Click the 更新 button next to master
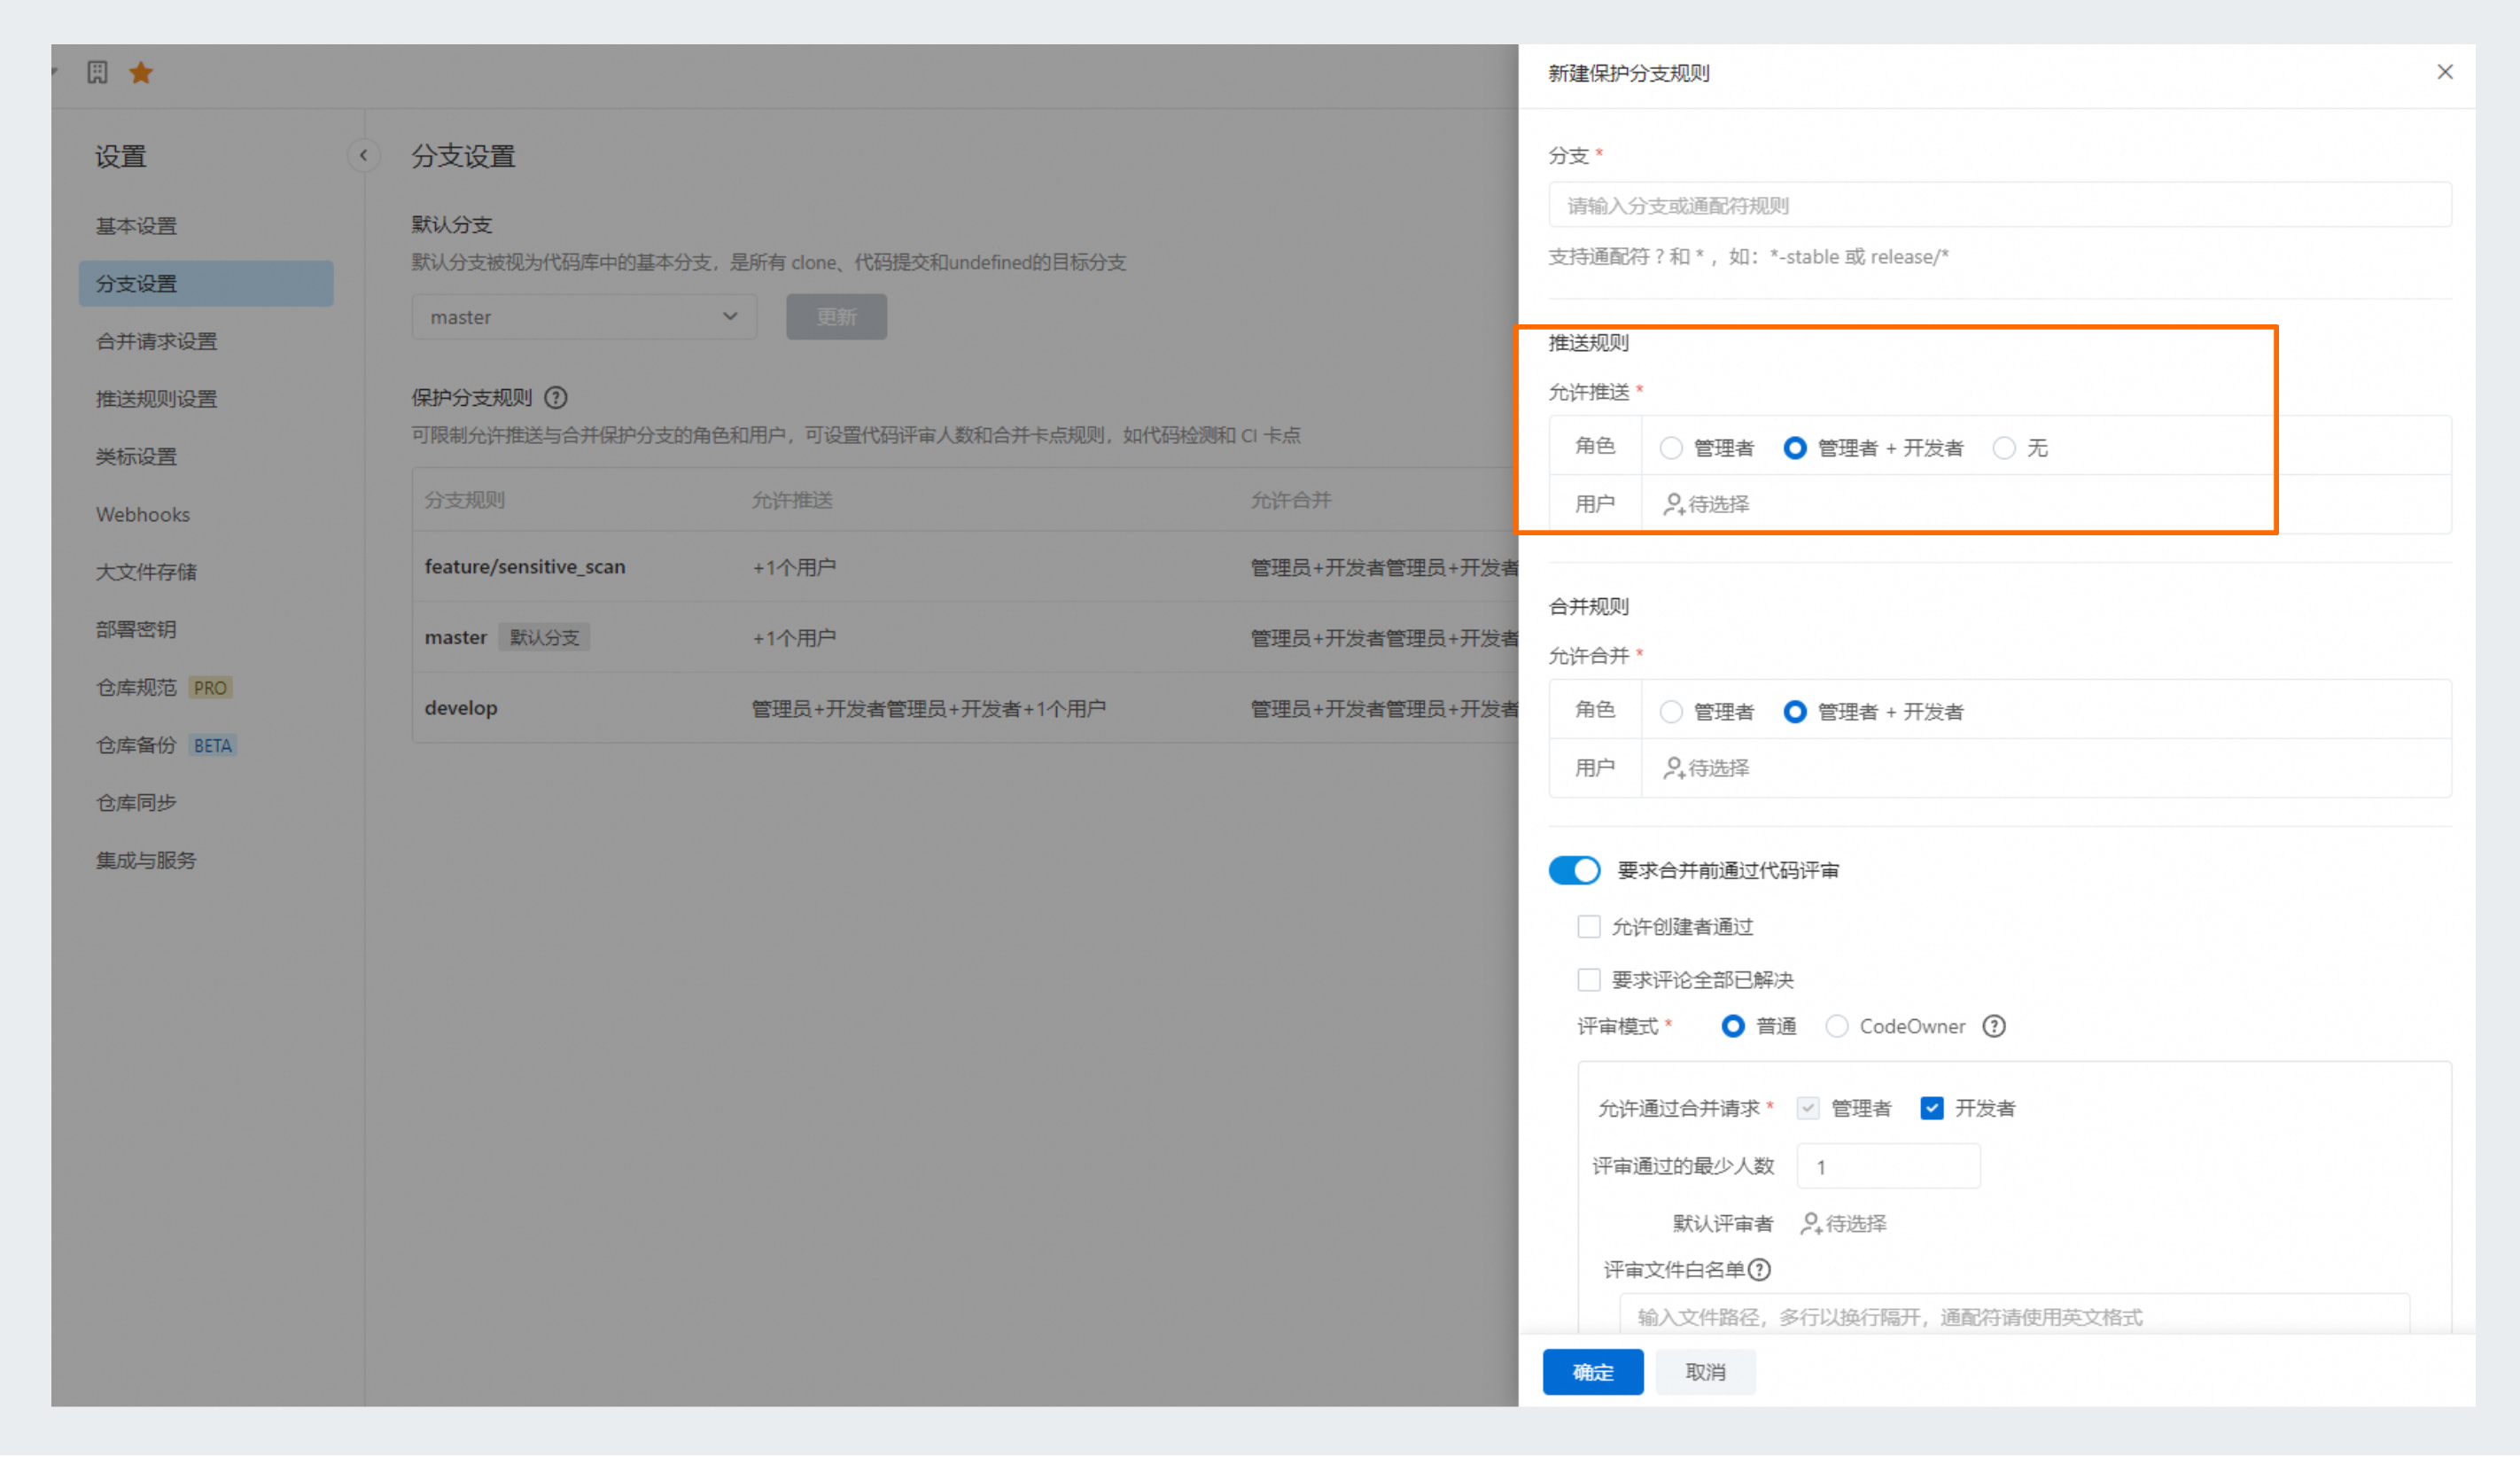This screenshot has height=1457, width=2520. coord(836,317)
